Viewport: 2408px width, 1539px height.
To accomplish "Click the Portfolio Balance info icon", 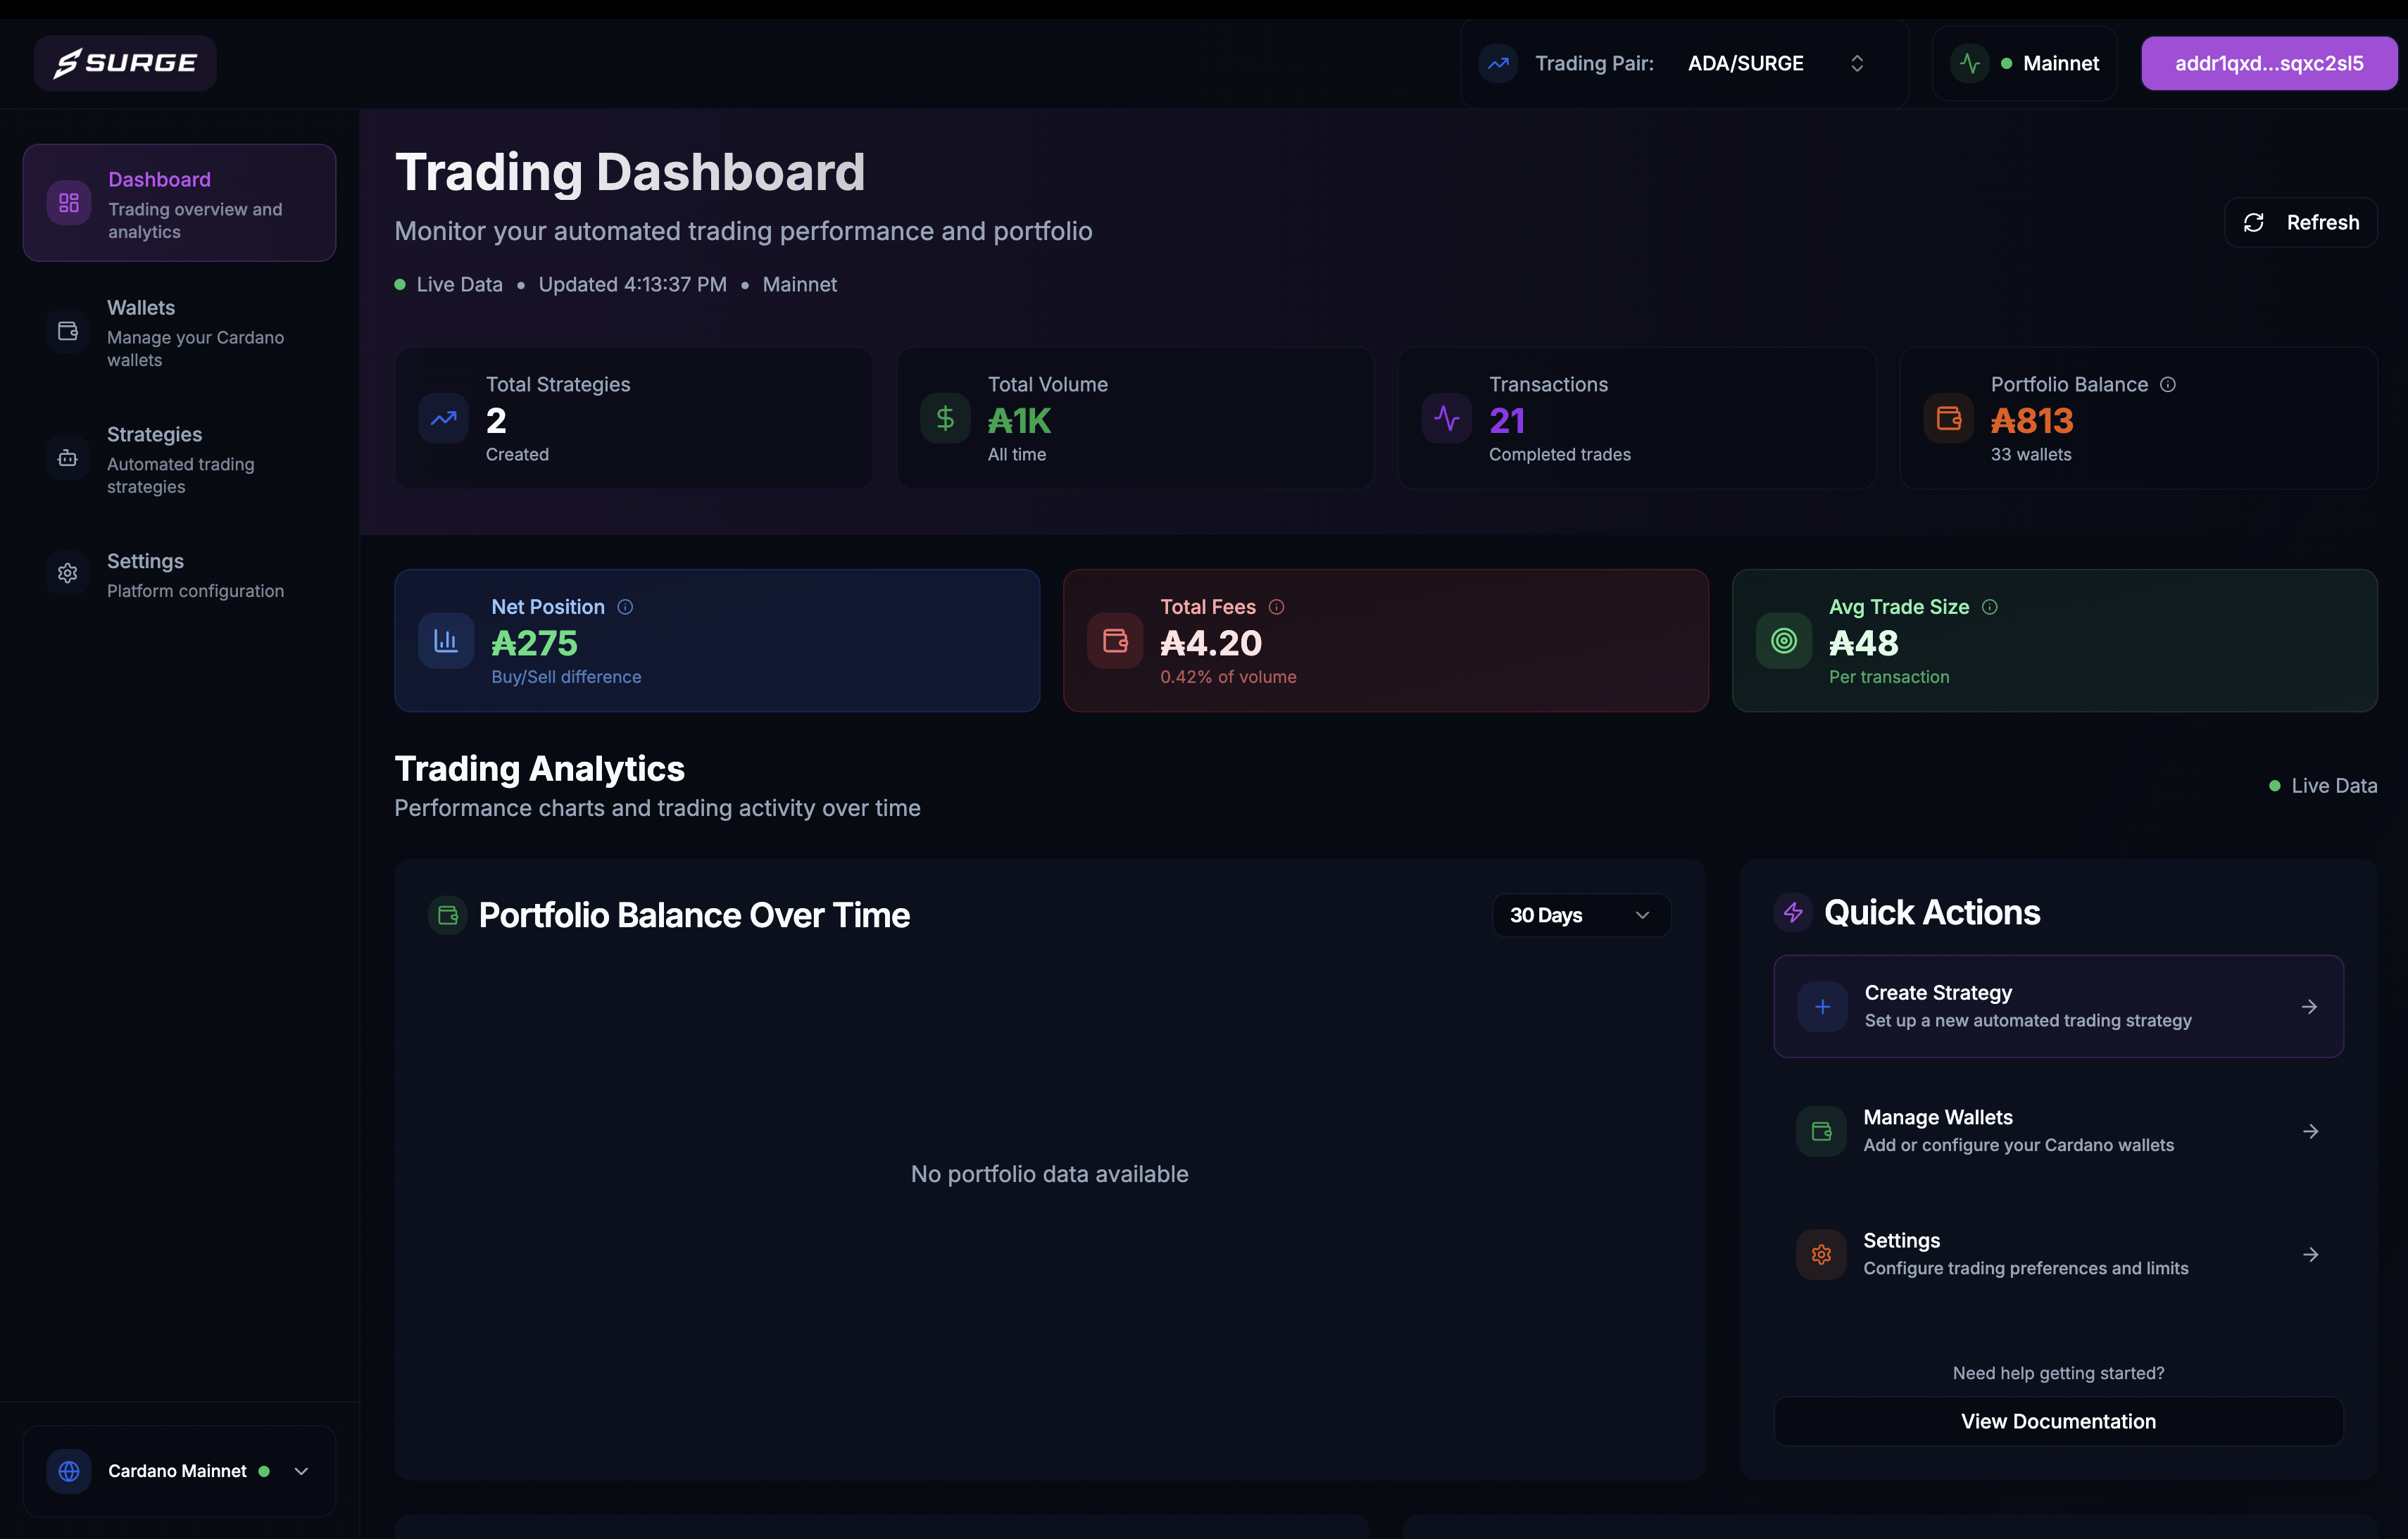I will point(2167,385).
